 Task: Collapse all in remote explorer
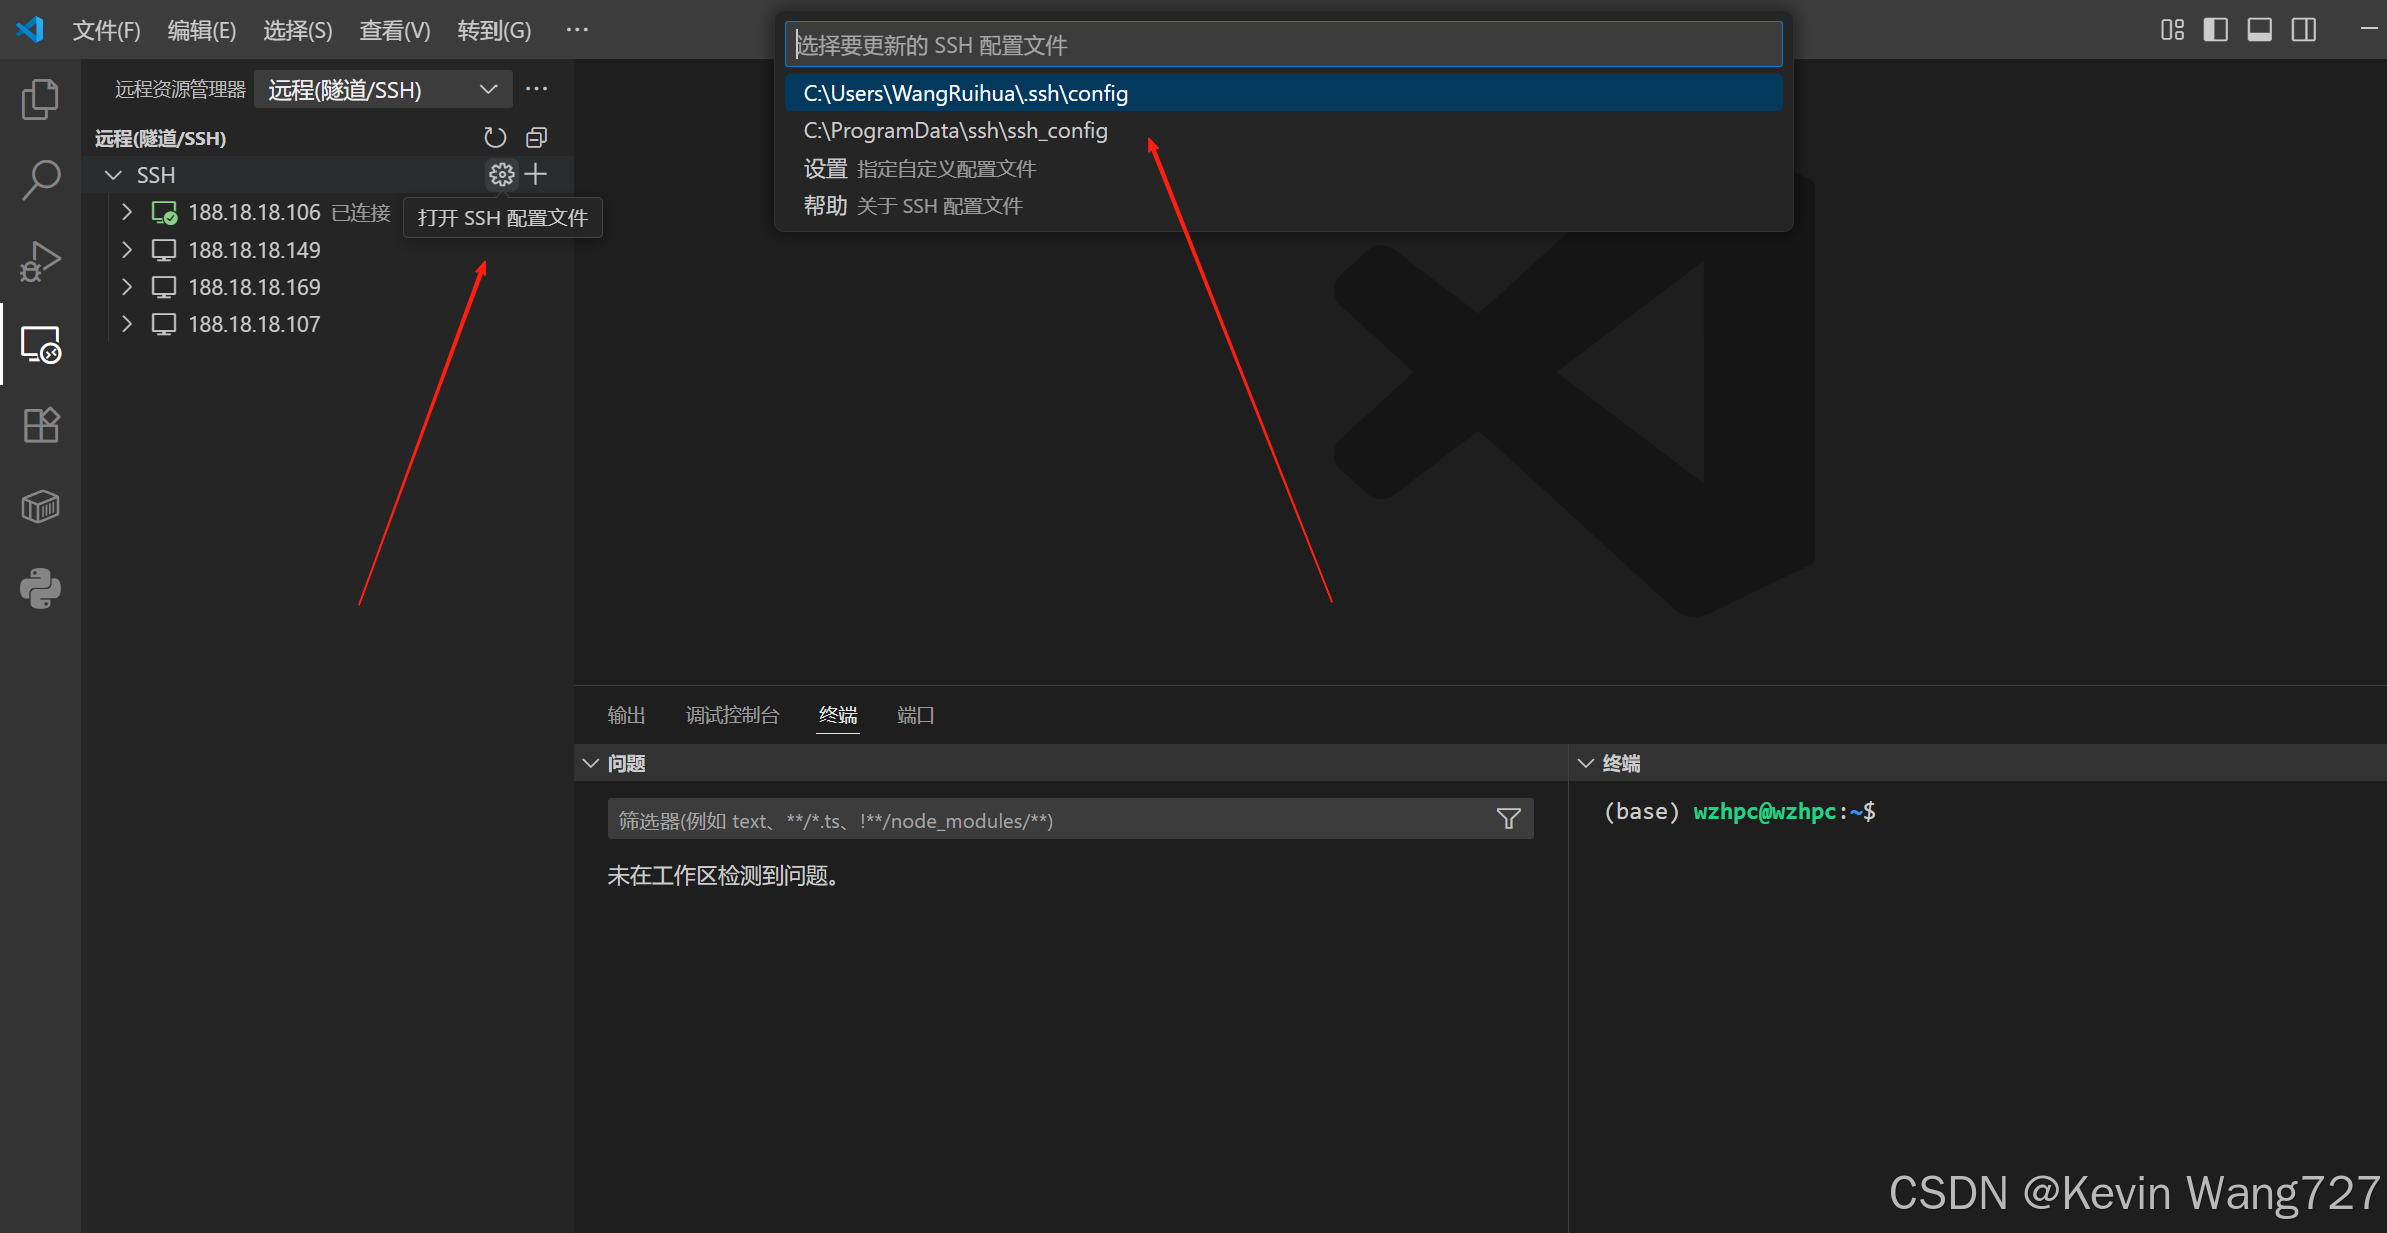pyautogui.click(x=537, y=137)
